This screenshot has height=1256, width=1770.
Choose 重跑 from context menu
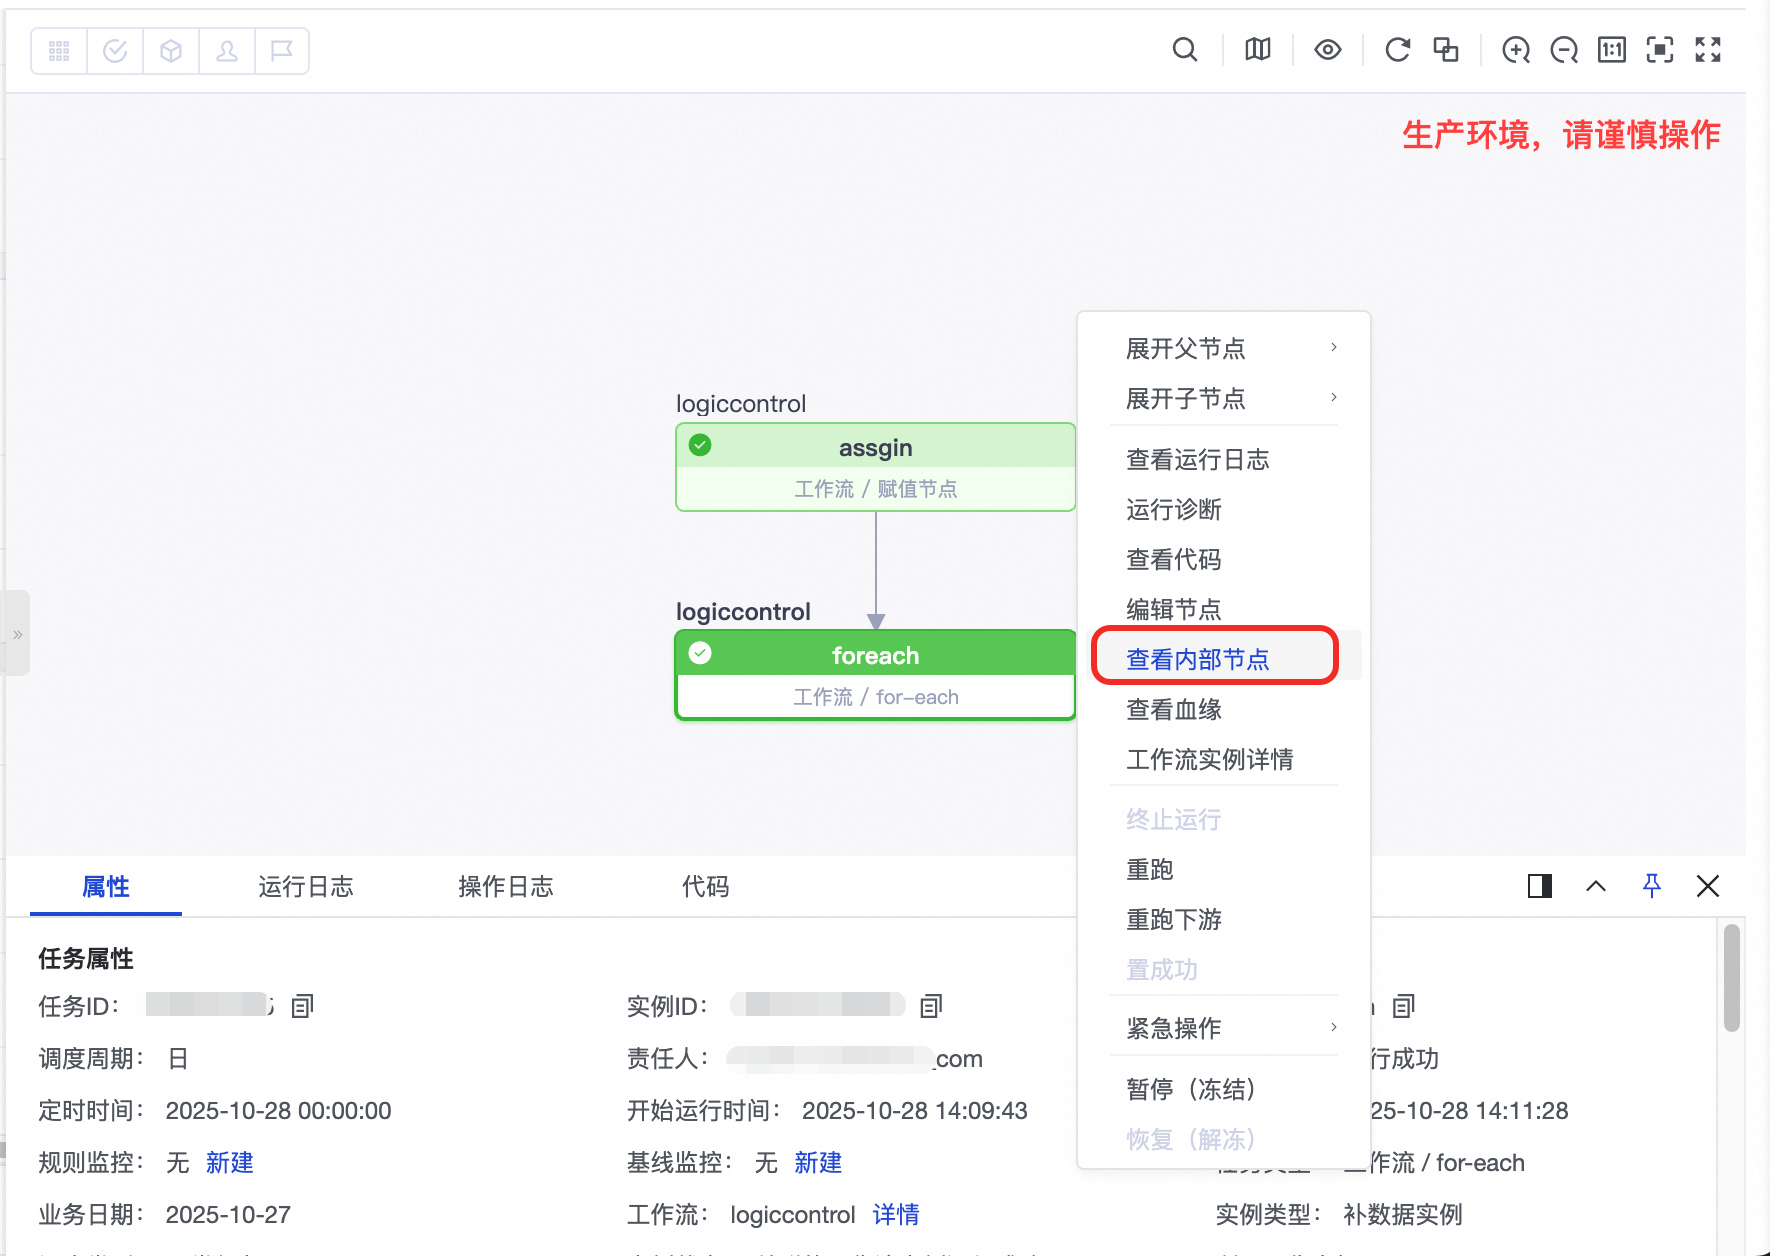(1150, 869)
